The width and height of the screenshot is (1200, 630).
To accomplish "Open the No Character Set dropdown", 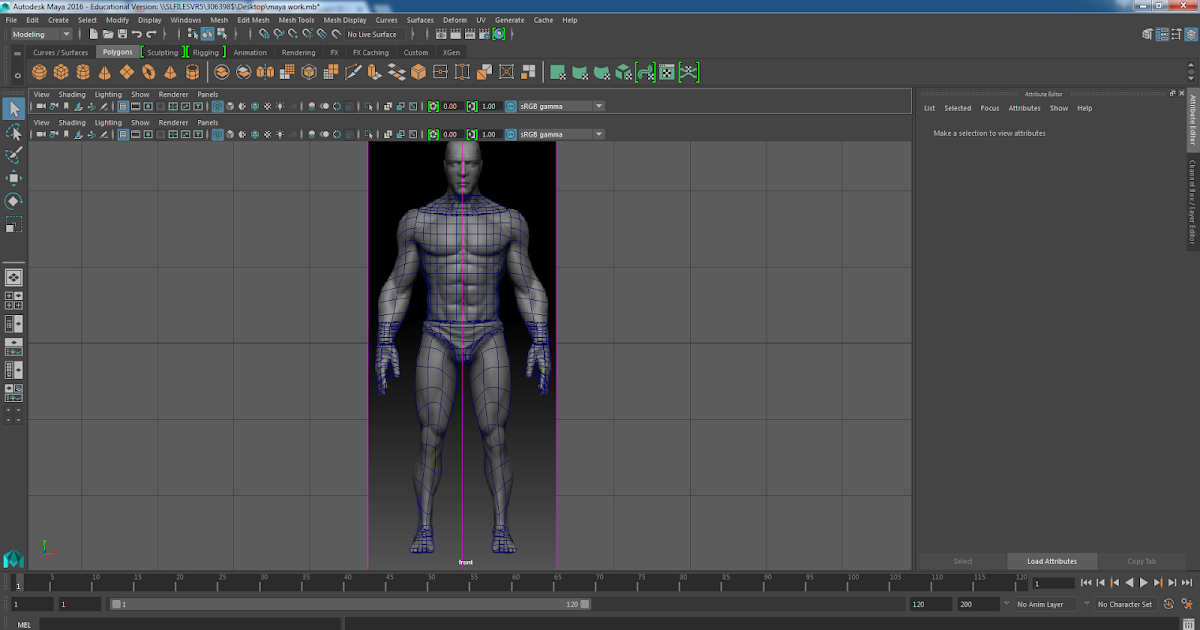I will [1124, 604].
